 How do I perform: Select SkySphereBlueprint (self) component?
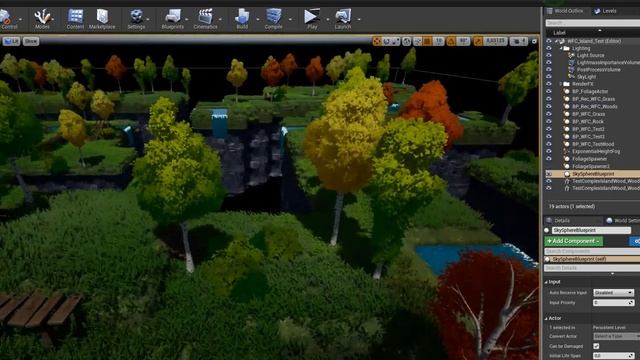click(x=592, y=259)
